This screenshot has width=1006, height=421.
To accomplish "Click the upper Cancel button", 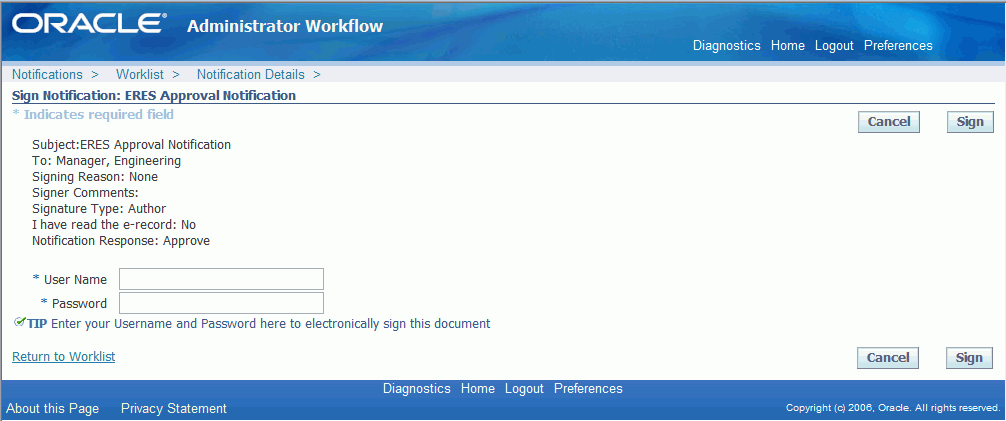I will click(x=889, y=122).
